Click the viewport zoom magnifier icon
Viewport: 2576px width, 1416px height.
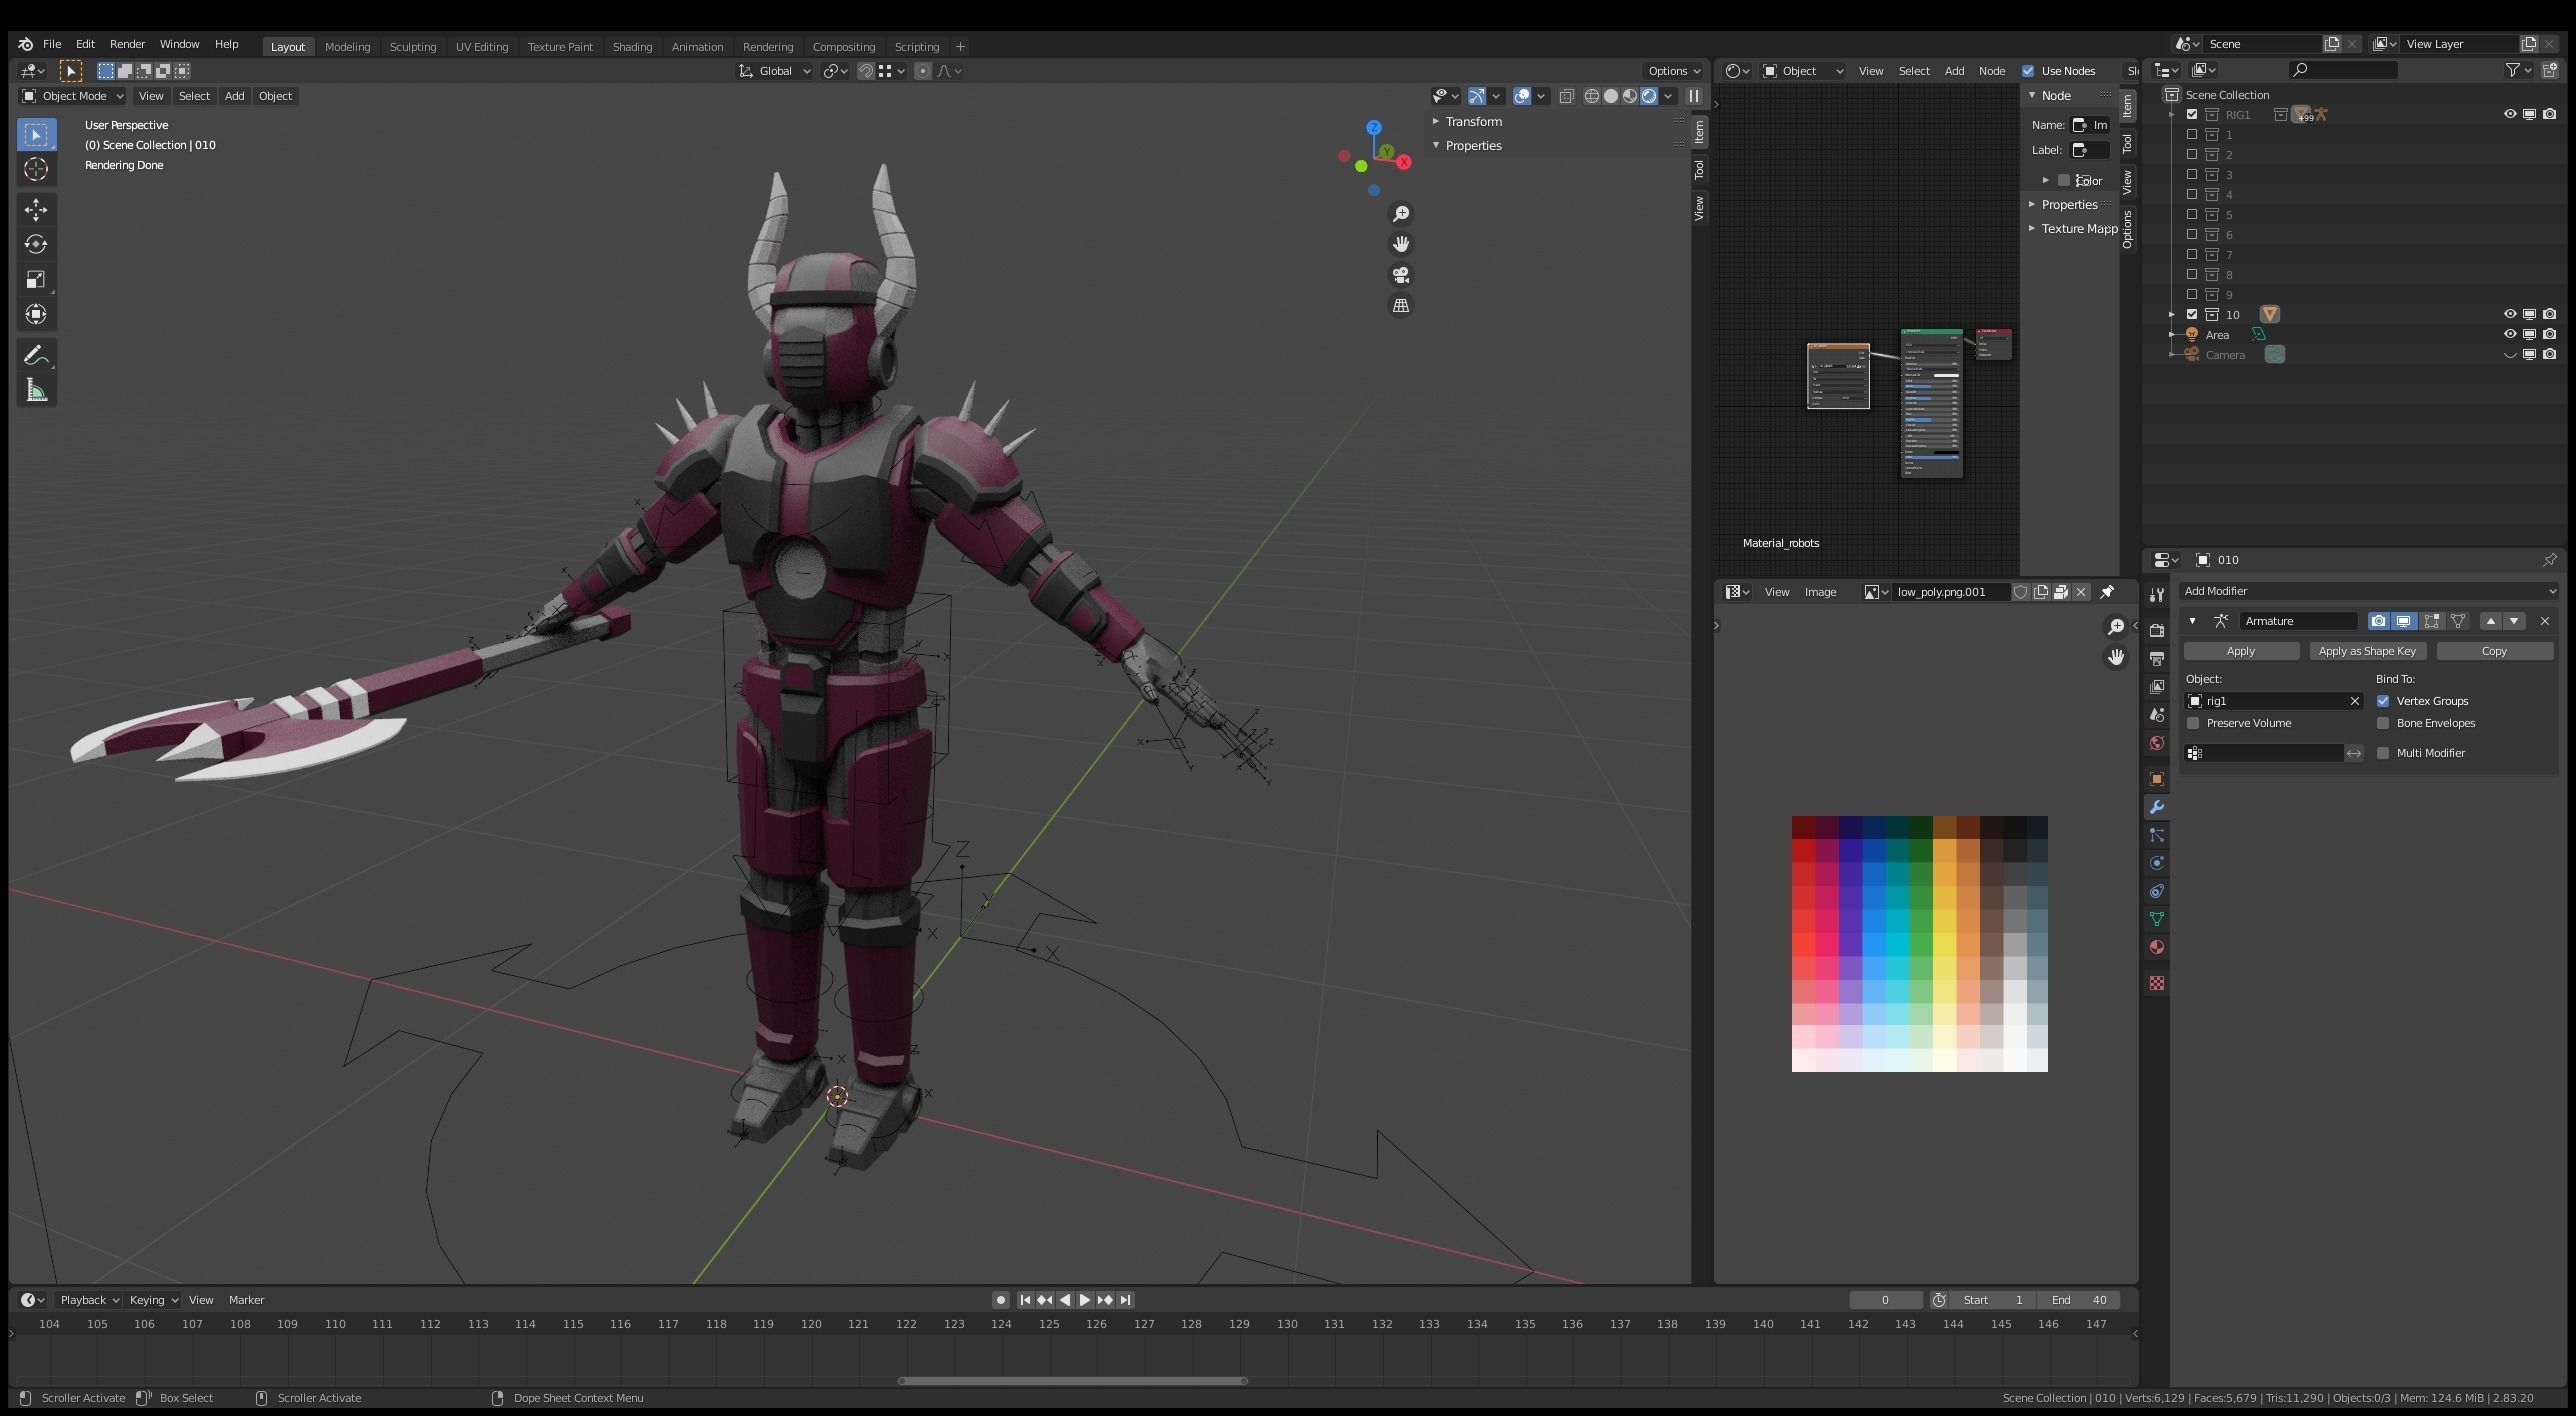(1401, 214)
